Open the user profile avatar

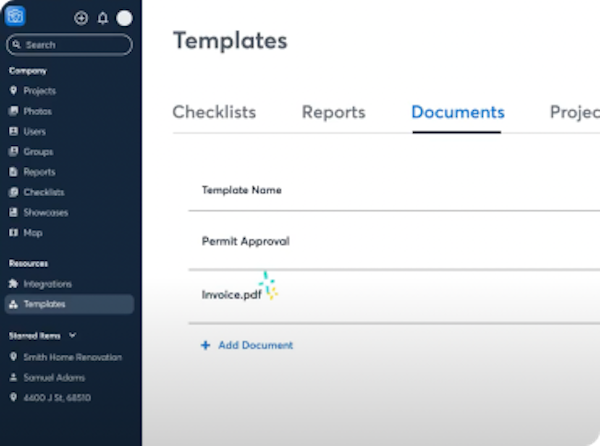pyautogui.click(x=124, y=18)
